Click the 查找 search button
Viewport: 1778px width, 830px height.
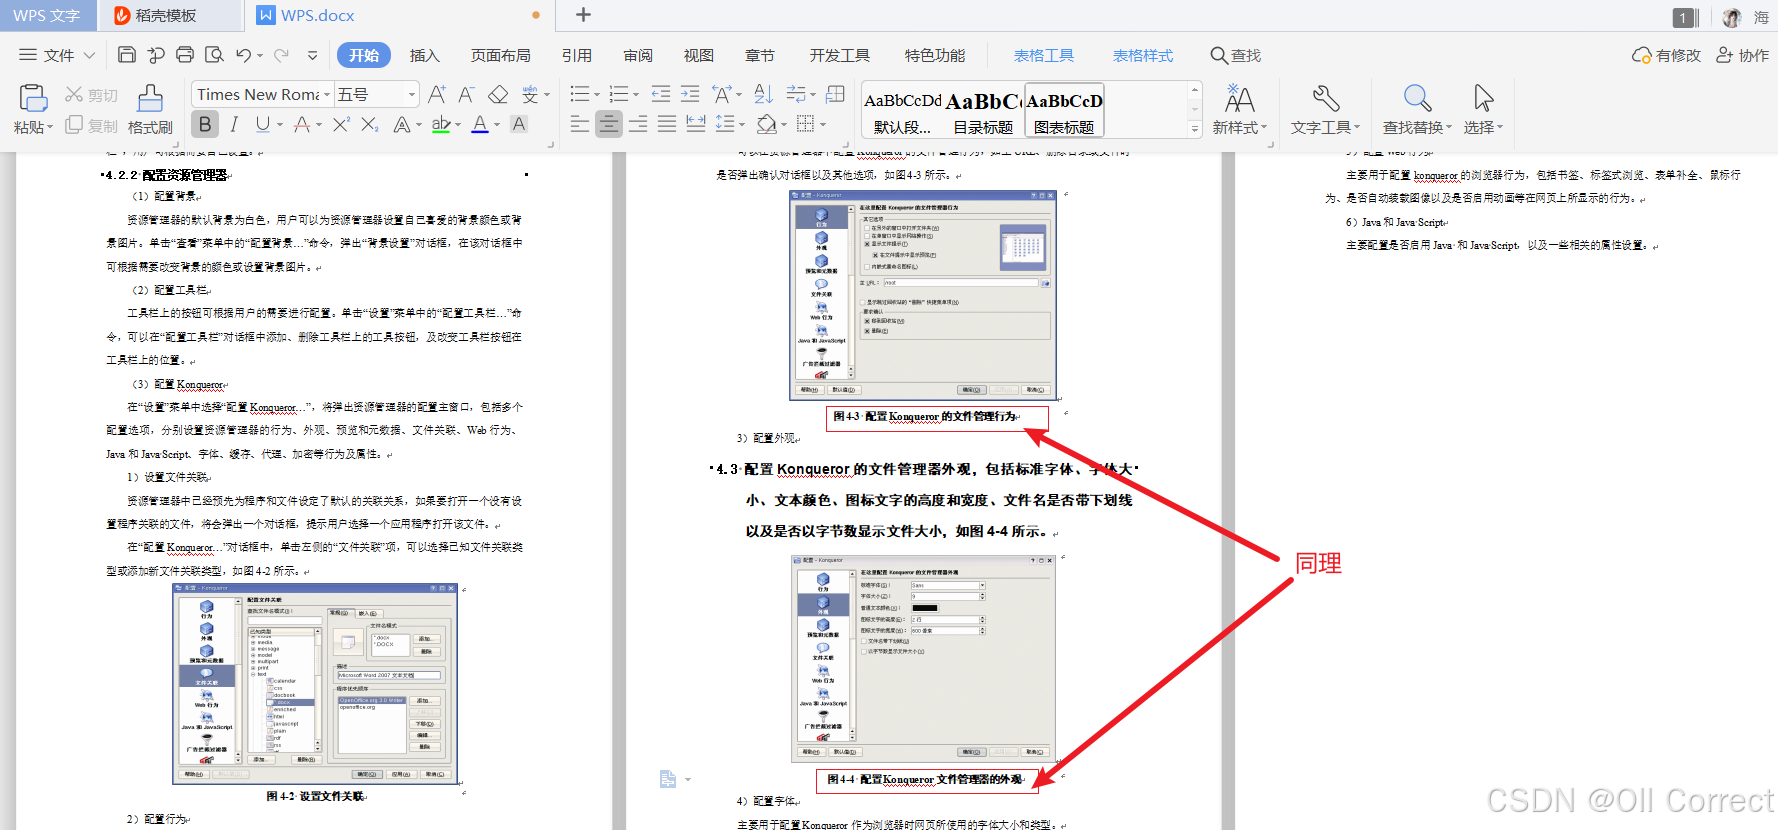coord(1236,55)
